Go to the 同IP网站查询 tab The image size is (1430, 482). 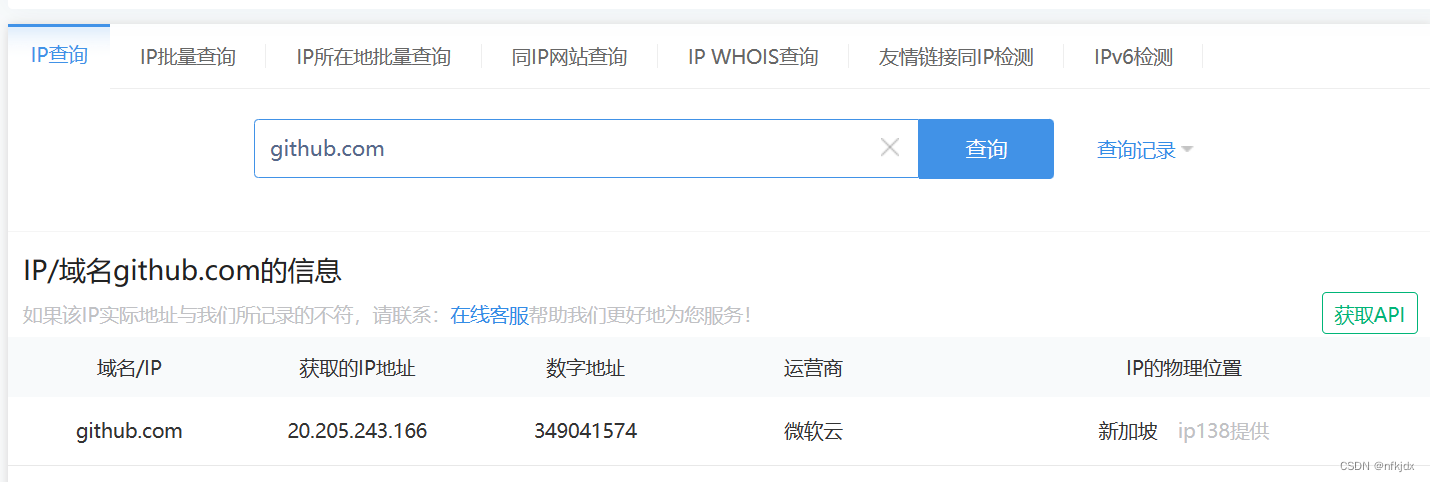click(569, 57)
